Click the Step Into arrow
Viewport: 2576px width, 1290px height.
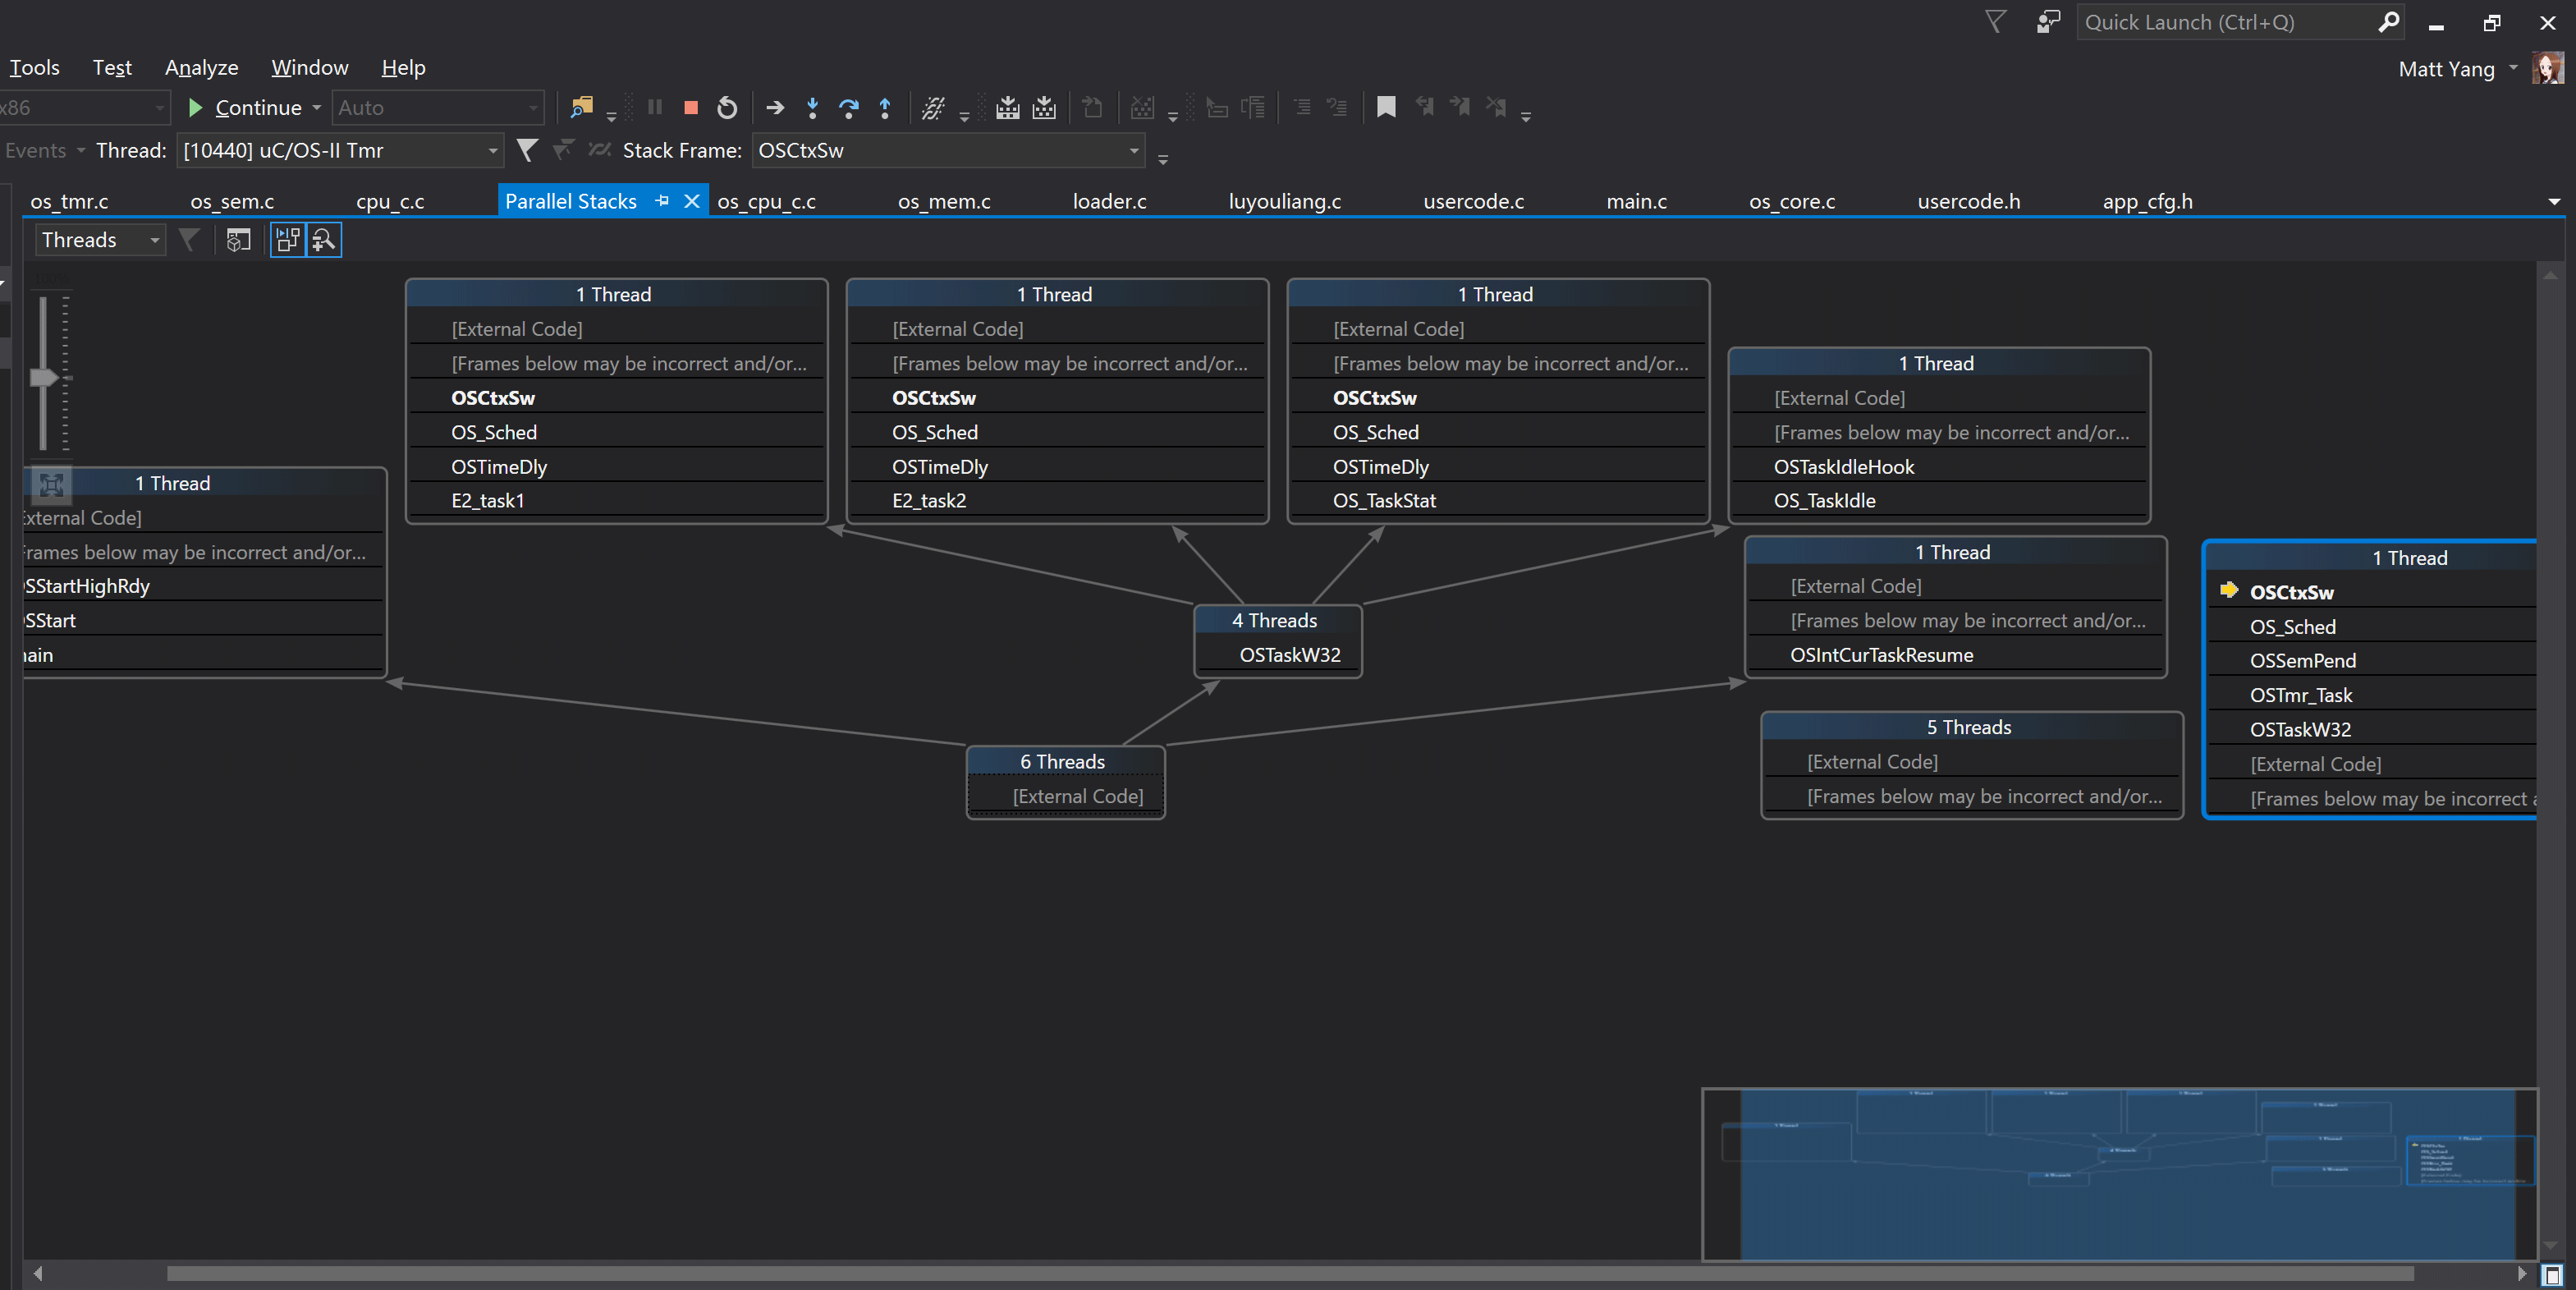point(812,107)
